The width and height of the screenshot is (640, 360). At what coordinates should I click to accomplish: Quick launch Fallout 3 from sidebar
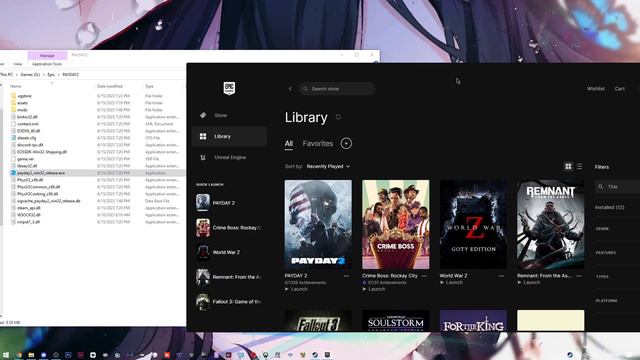[x=229, y=302]
